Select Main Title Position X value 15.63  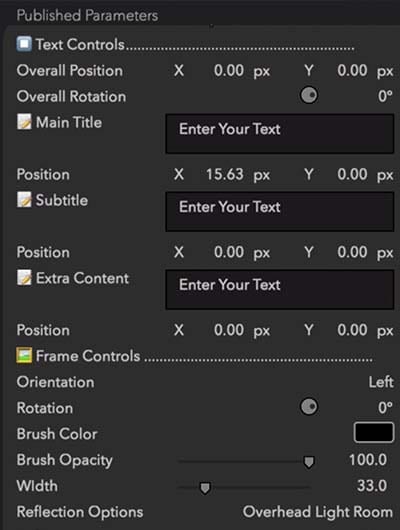point(225,175)
